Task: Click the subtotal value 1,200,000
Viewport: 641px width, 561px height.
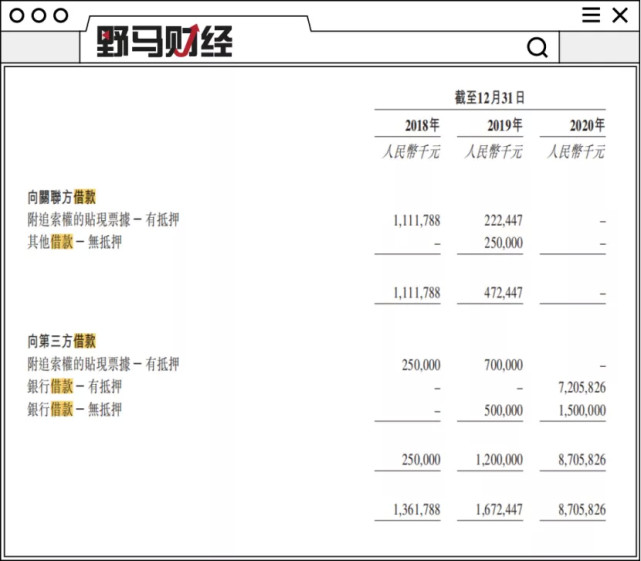Action: coord(499,460)
